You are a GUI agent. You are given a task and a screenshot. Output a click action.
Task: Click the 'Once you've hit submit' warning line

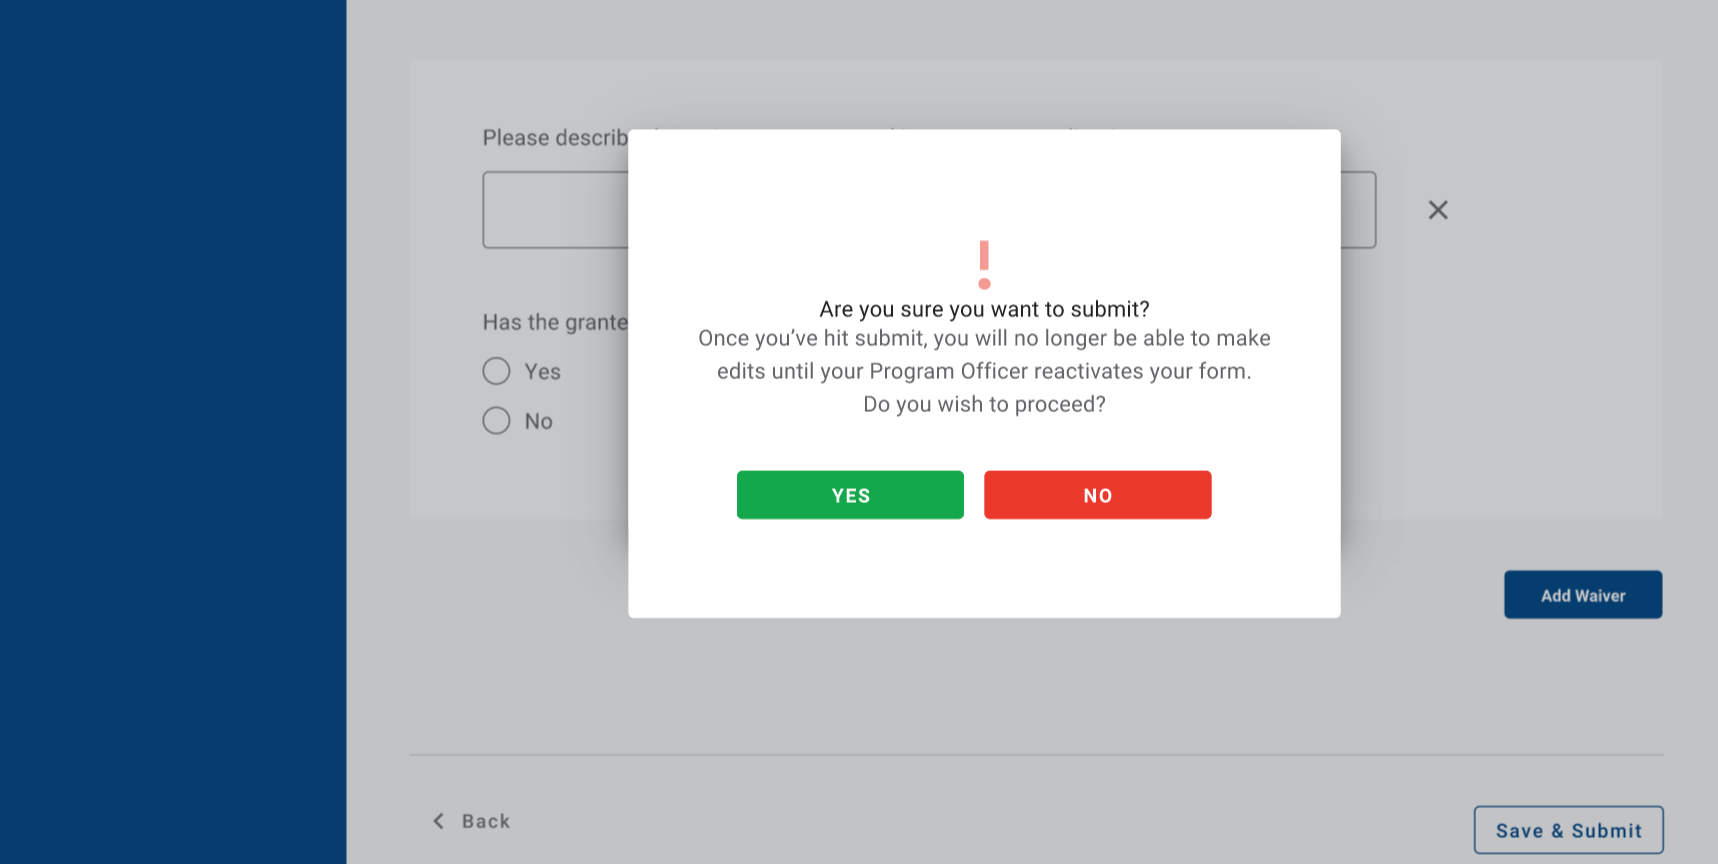[x=984, y=338]
